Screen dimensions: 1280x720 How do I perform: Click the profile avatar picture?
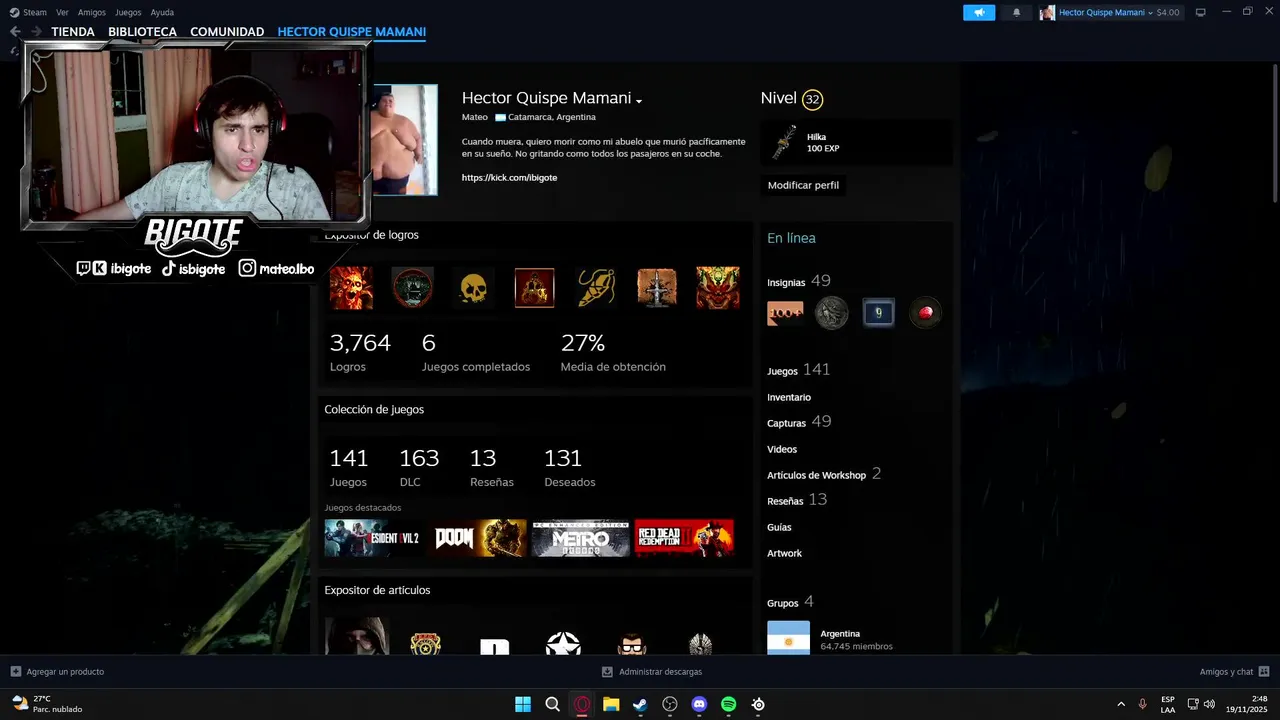[404, 140]
